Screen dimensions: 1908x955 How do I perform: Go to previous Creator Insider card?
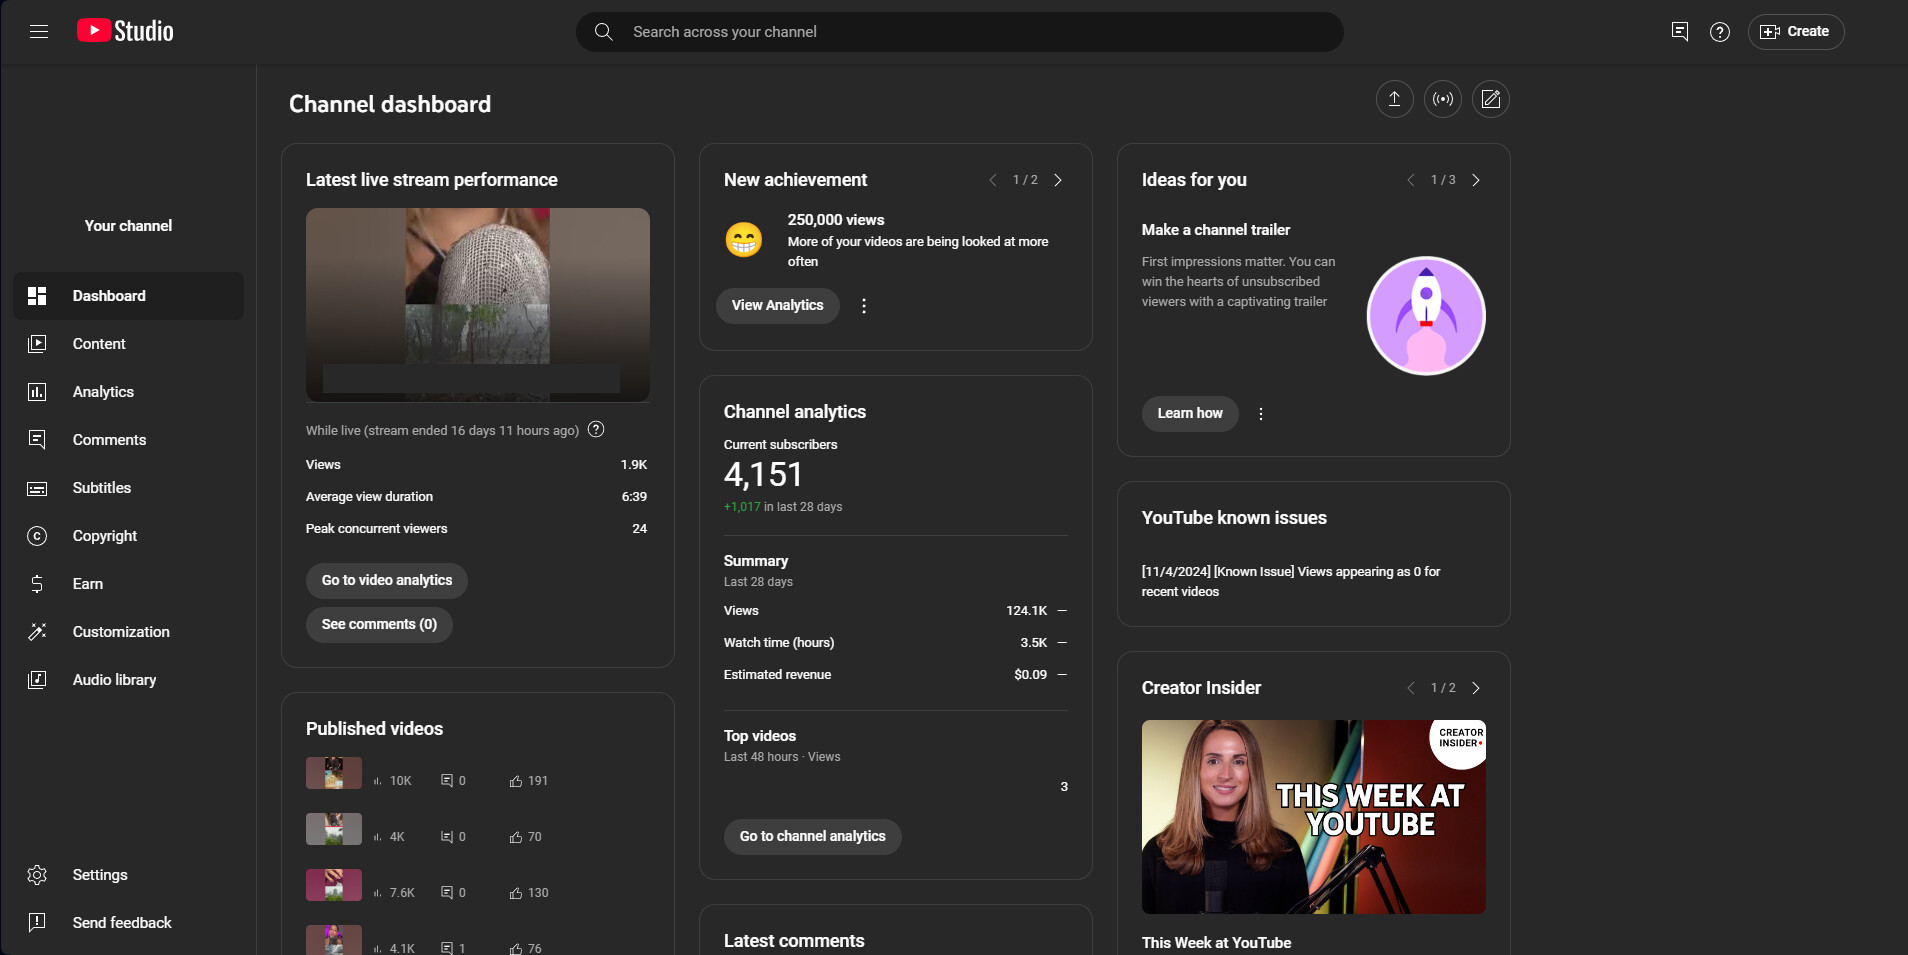click(x=1410, y=688)
